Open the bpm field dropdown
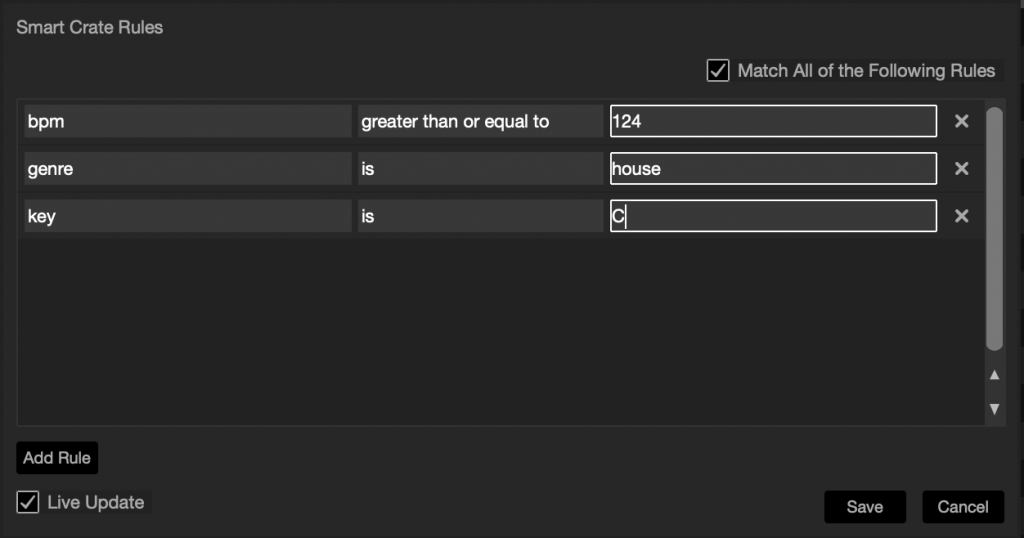The height and width of the screenshot is (538, 1024). tap(187, 121)
